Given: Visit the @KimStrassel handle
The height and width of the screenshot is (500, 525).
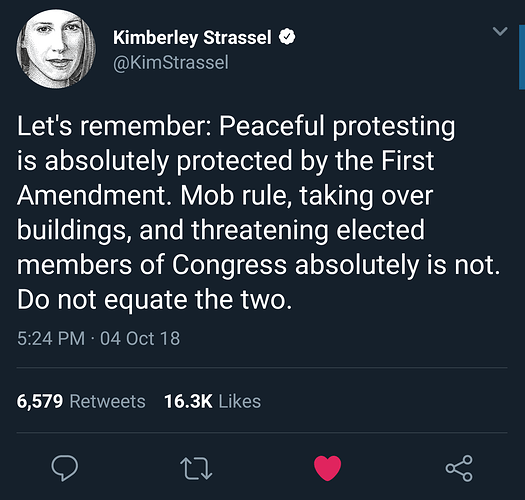Looking at the screenshot, I should pos(171,63).
